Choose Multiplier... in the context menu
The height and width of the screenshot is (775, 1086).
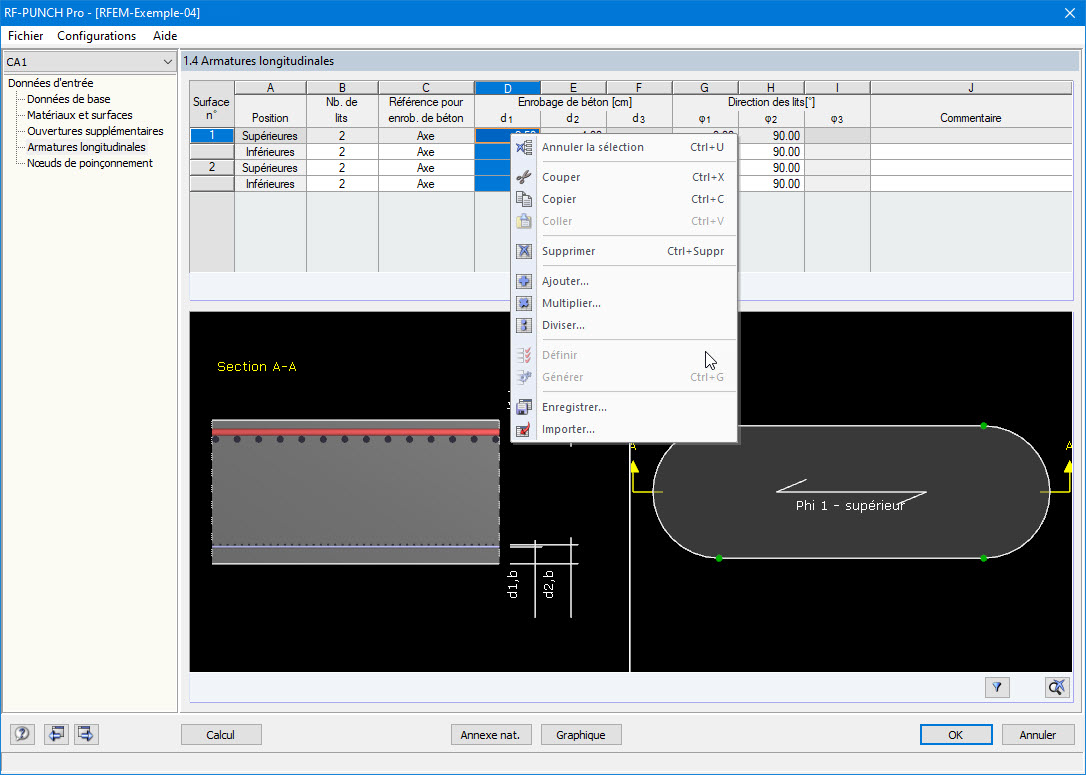624,303
